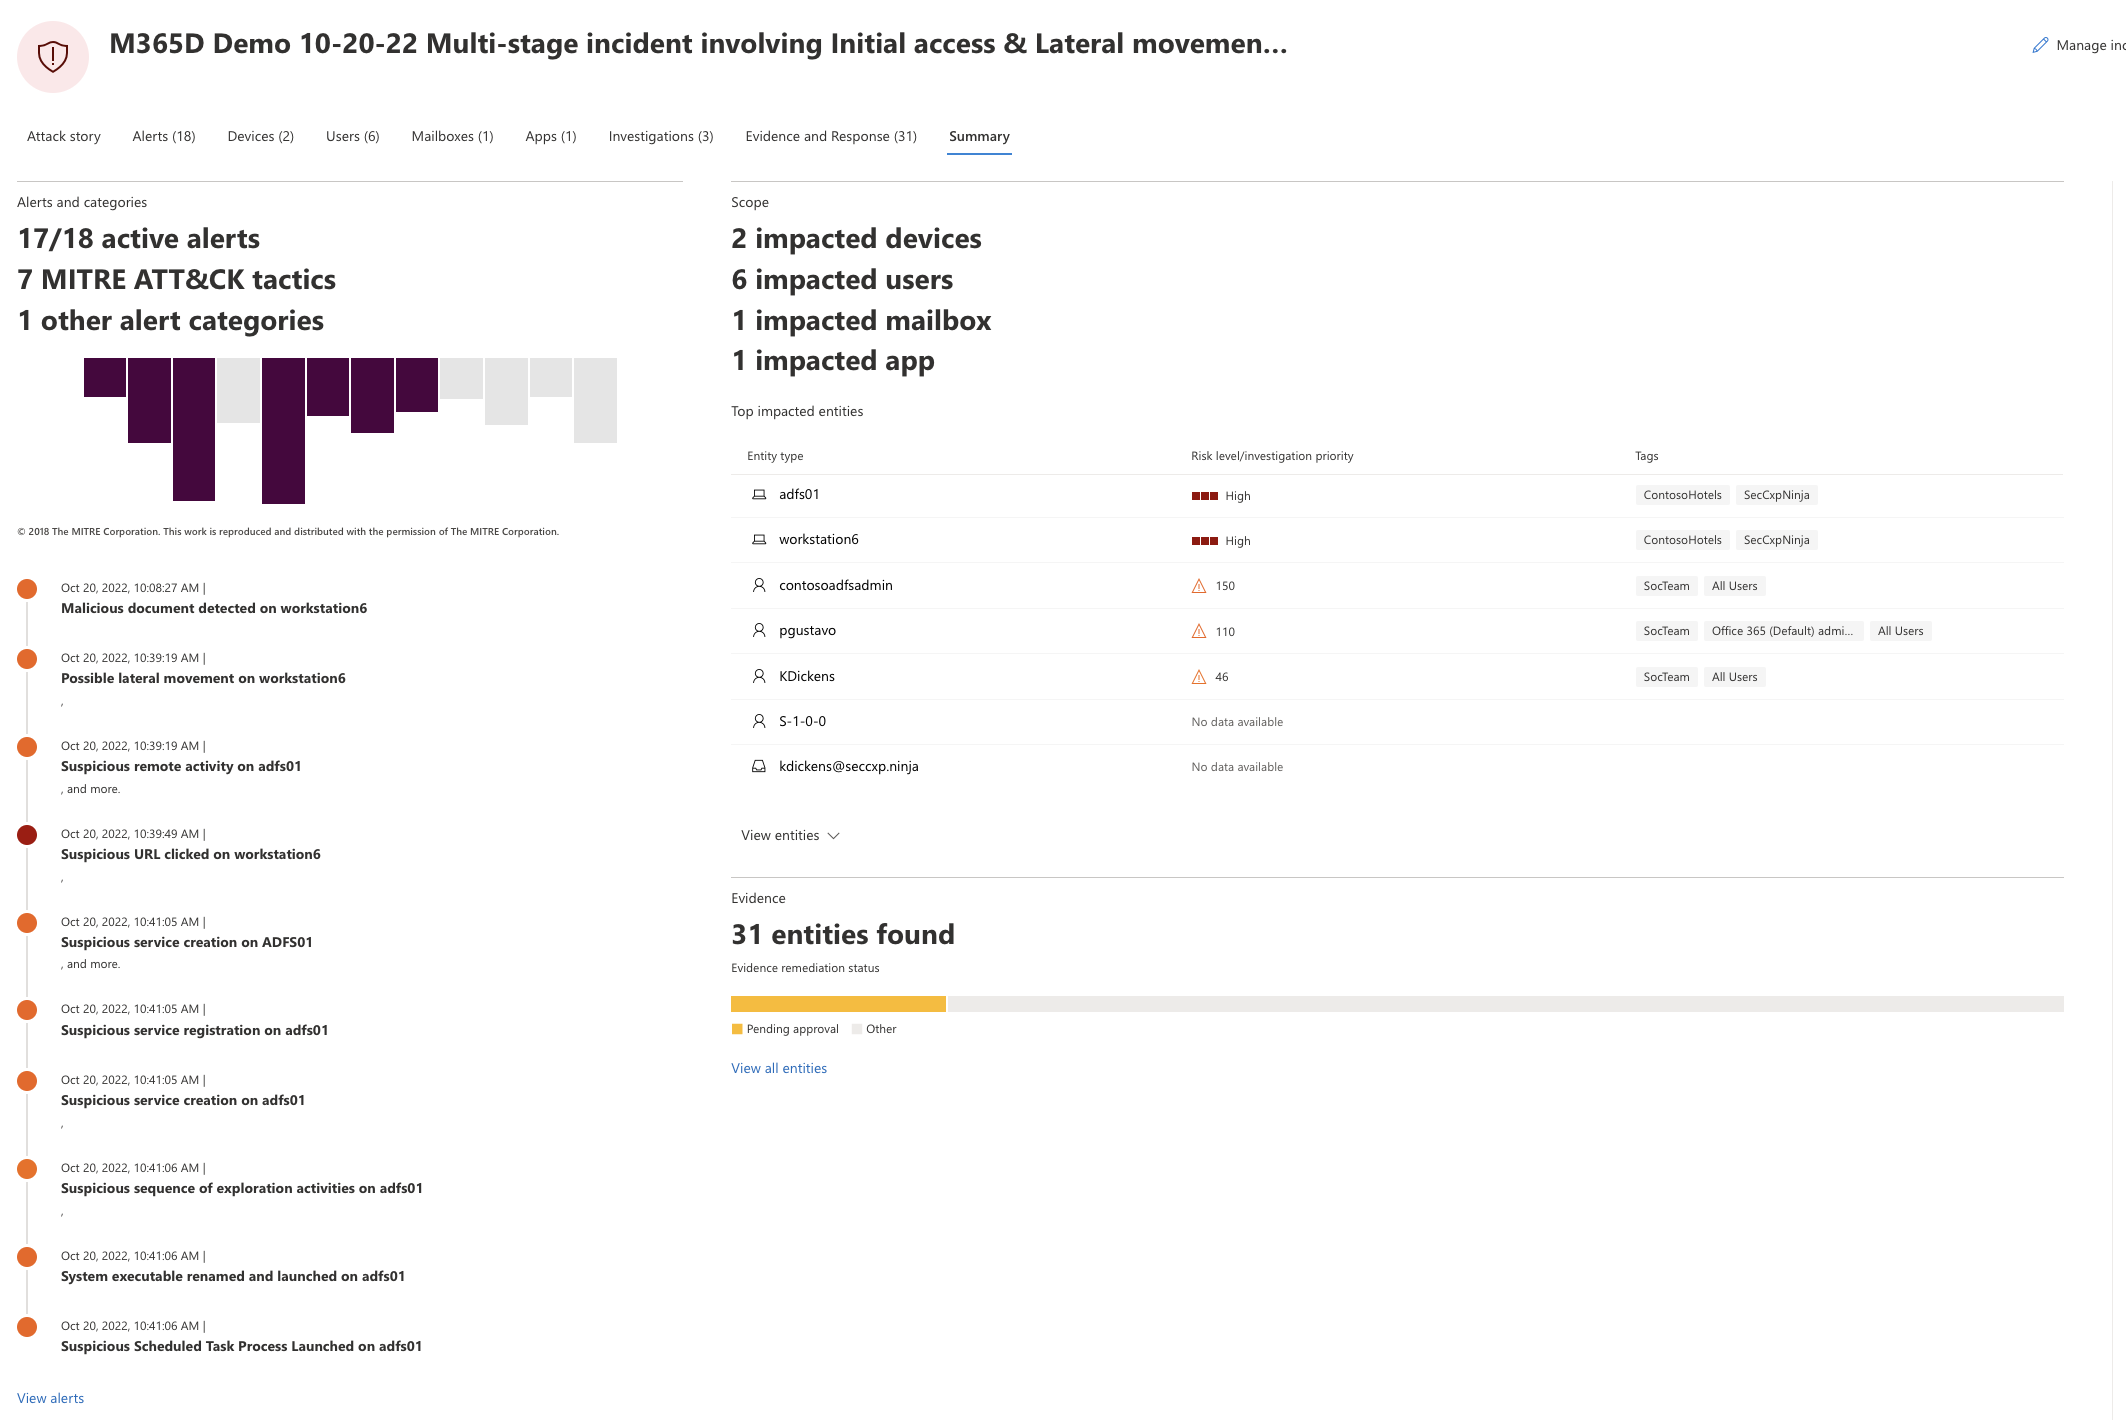
Task: Click the incident shield icon
Action: coord(53,56)
